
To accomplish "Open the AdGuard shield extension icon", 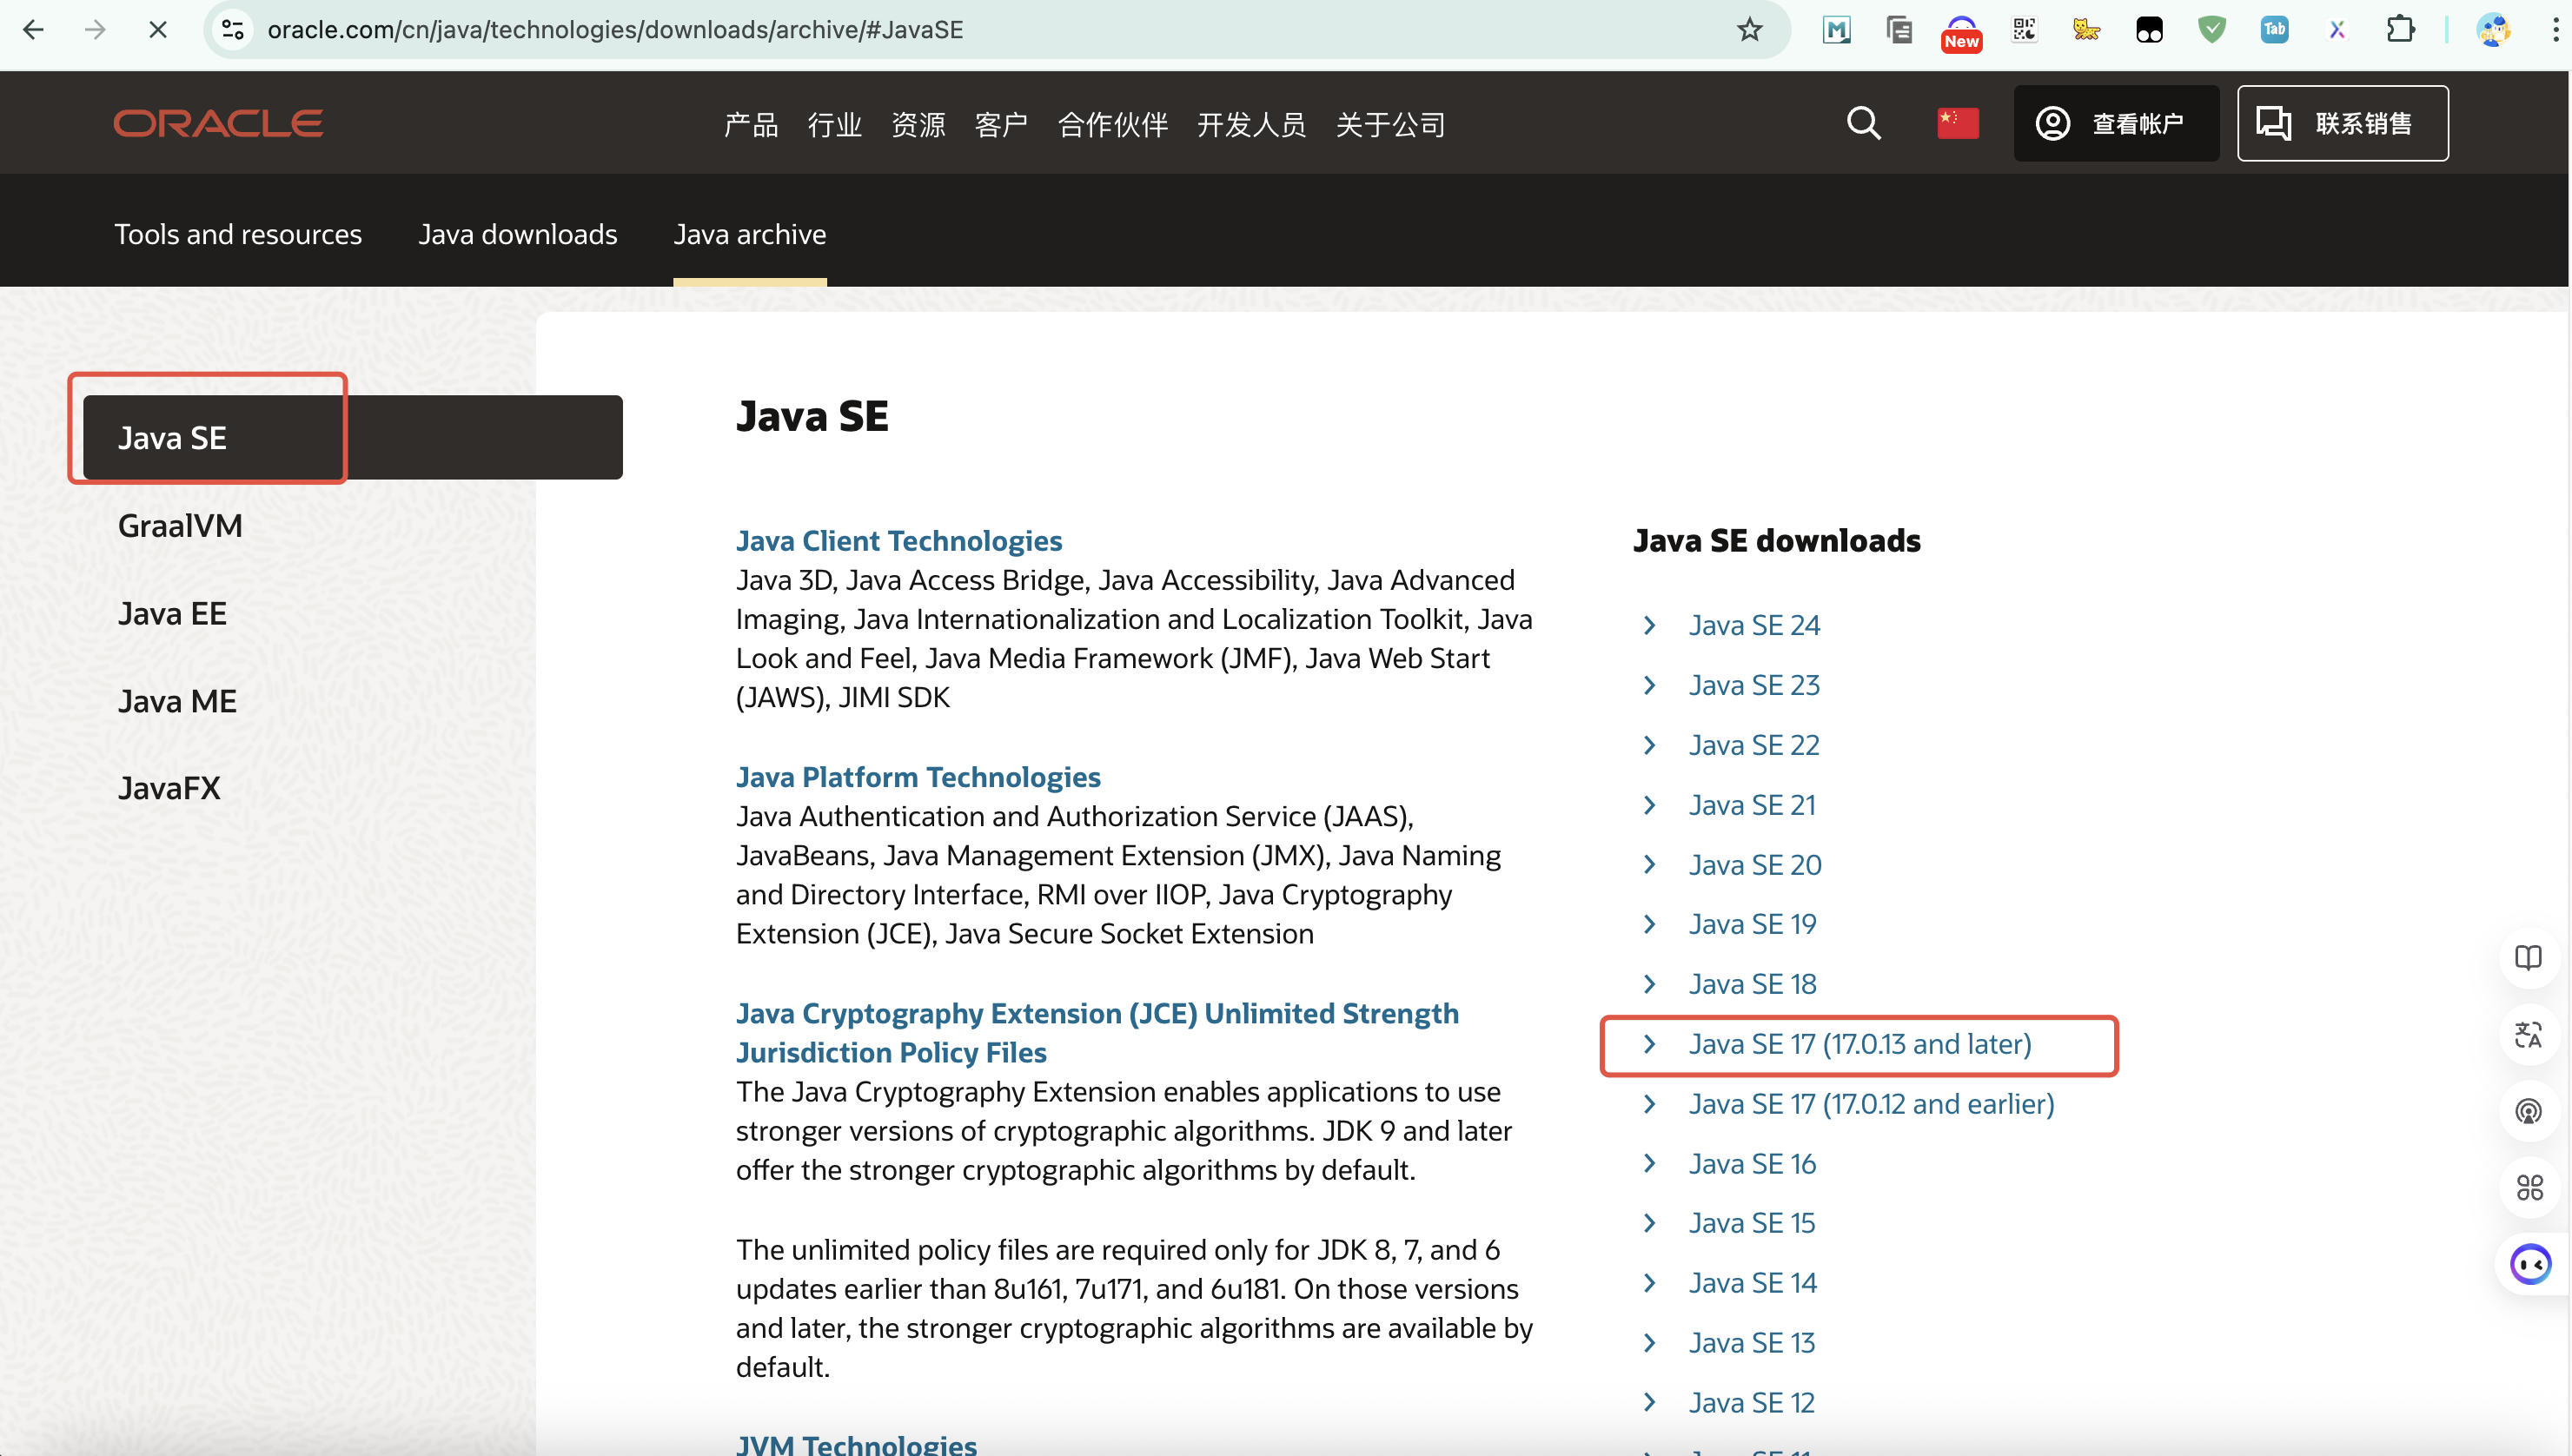I will pos(2211,30).
